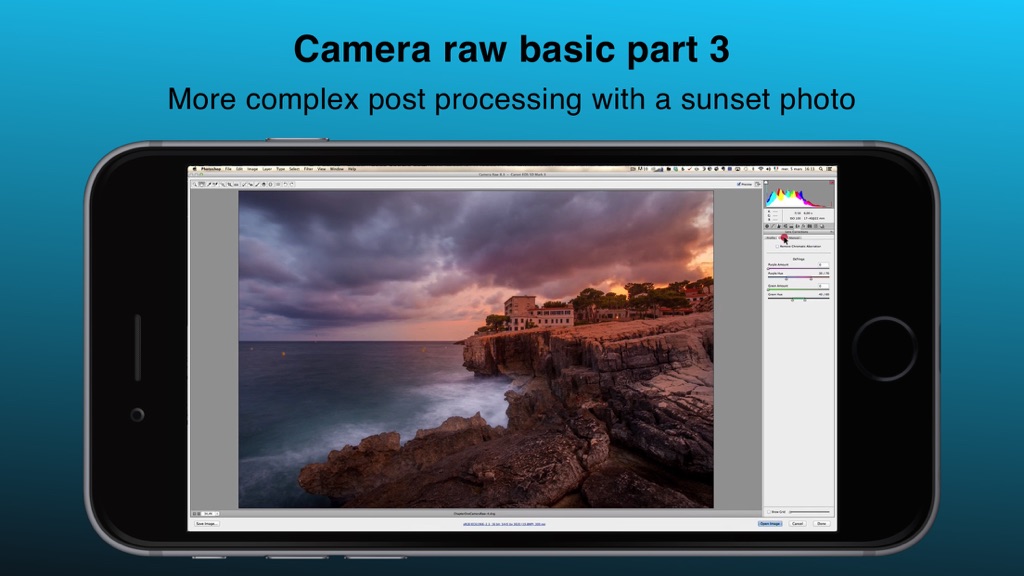Open the Detail panel icon
This screenshot has height=576, width=1024.
pyautogui.click(x=779, y=226)
